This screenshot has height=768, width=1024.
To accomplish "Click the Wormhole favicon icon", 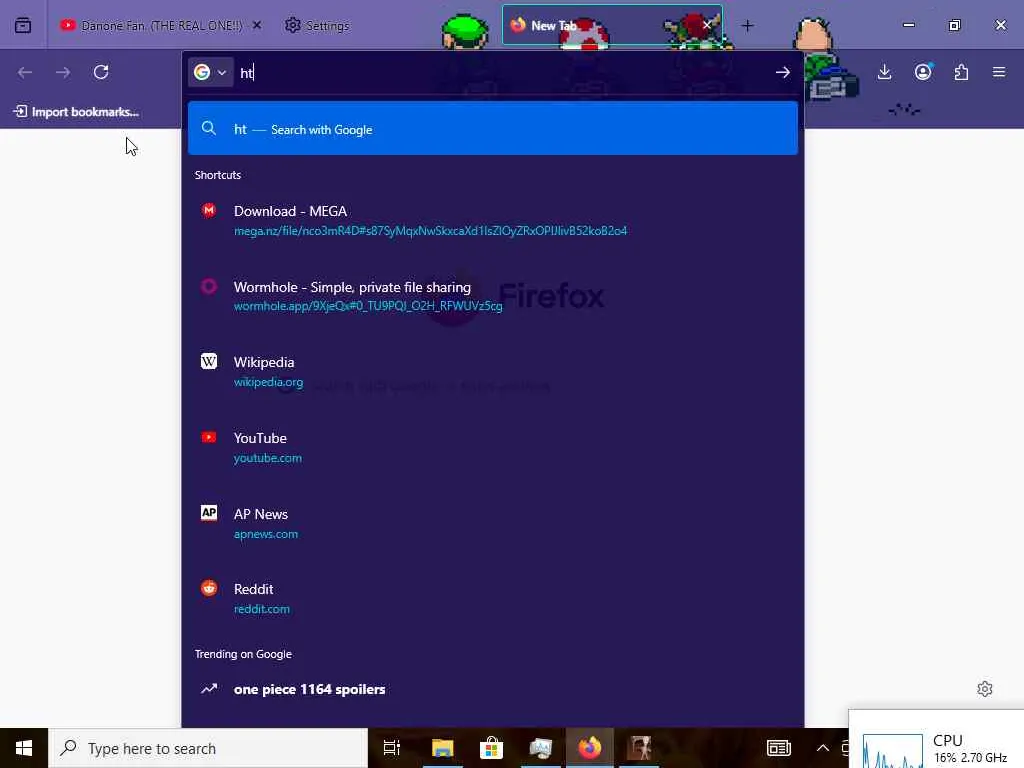I will point(208,286).
